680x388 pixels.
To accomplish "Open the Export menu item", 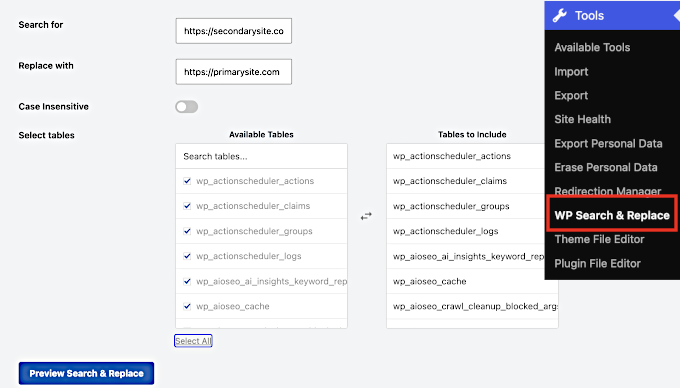I will [571, 96].
